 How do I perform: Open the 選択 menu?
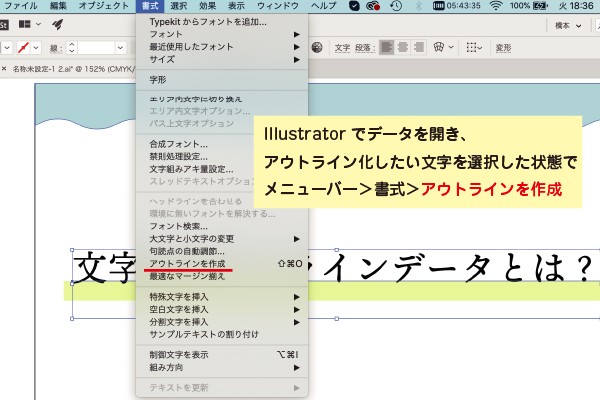click(179, 6)
